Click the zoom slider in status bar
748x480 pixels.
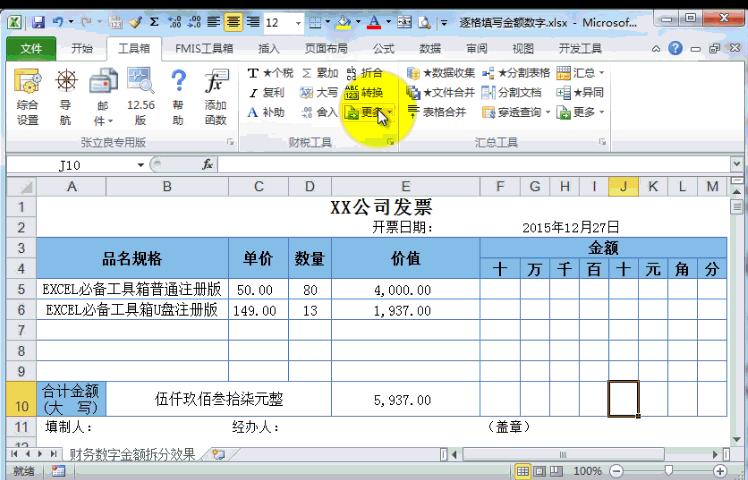[x=668, y=471]
